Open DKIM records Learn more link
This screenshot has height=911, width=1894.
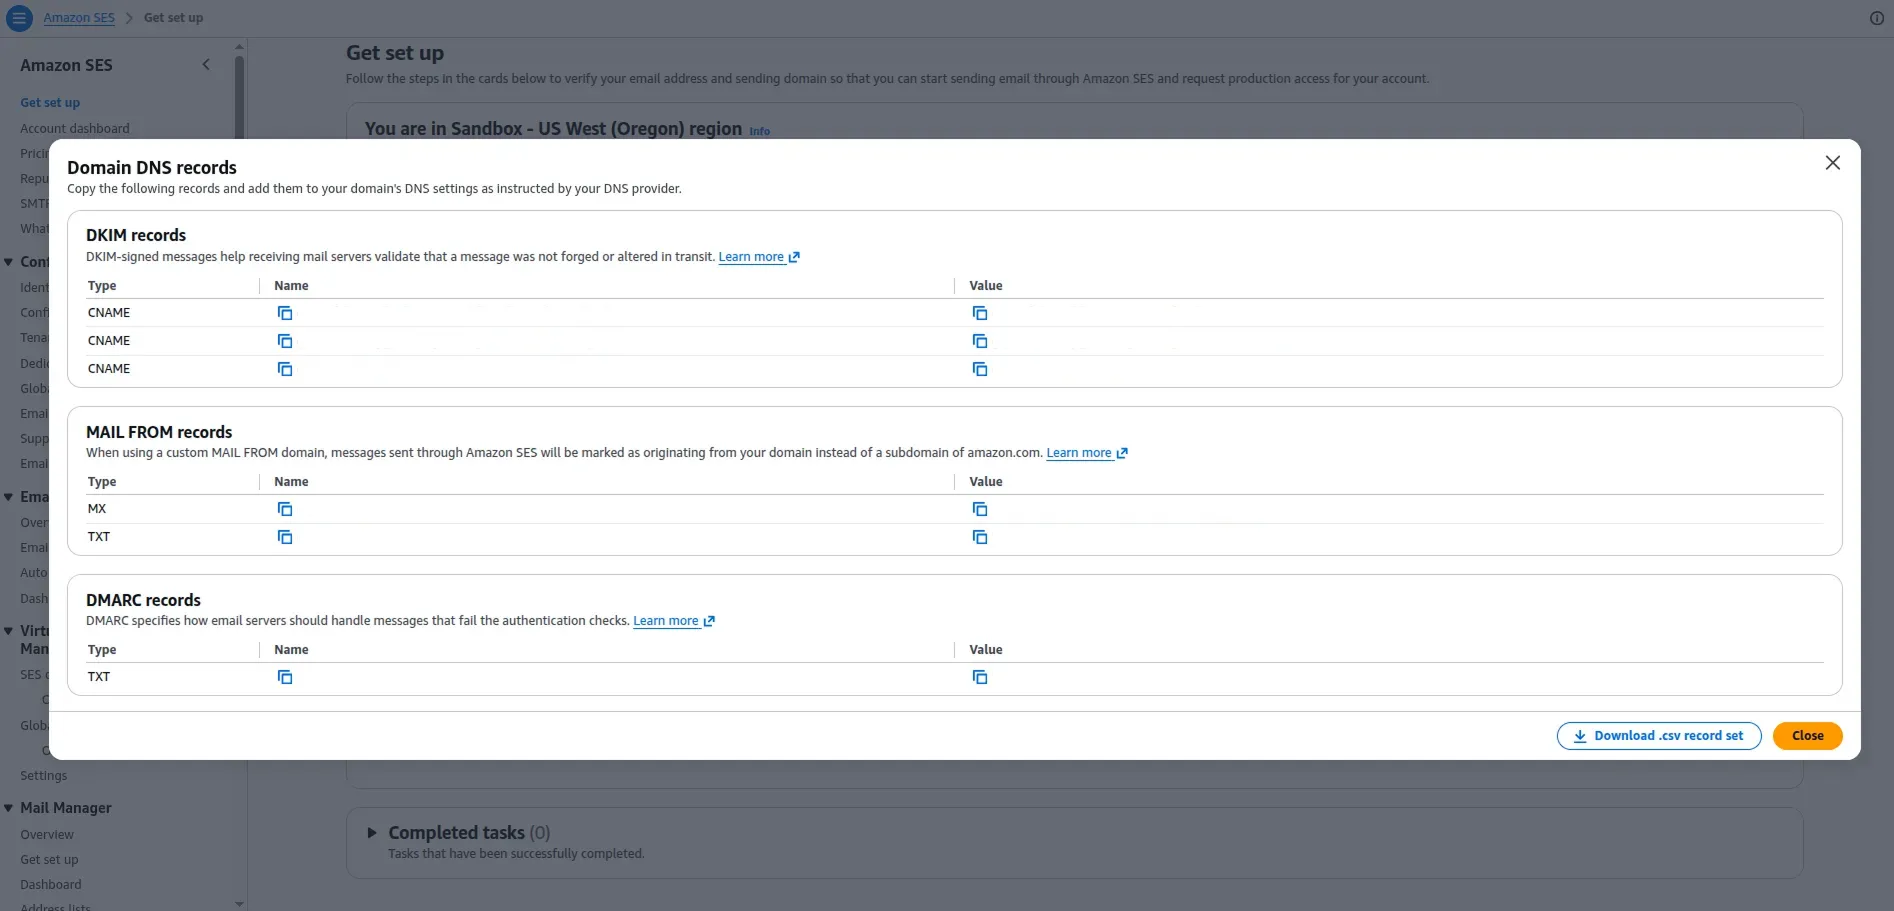758,257
